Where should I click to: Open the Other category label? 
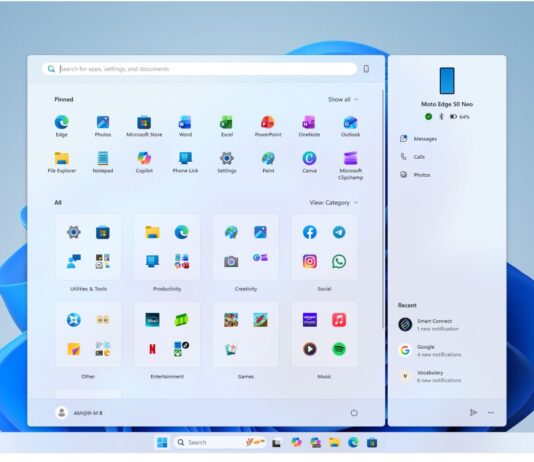[x=88, y=376]
